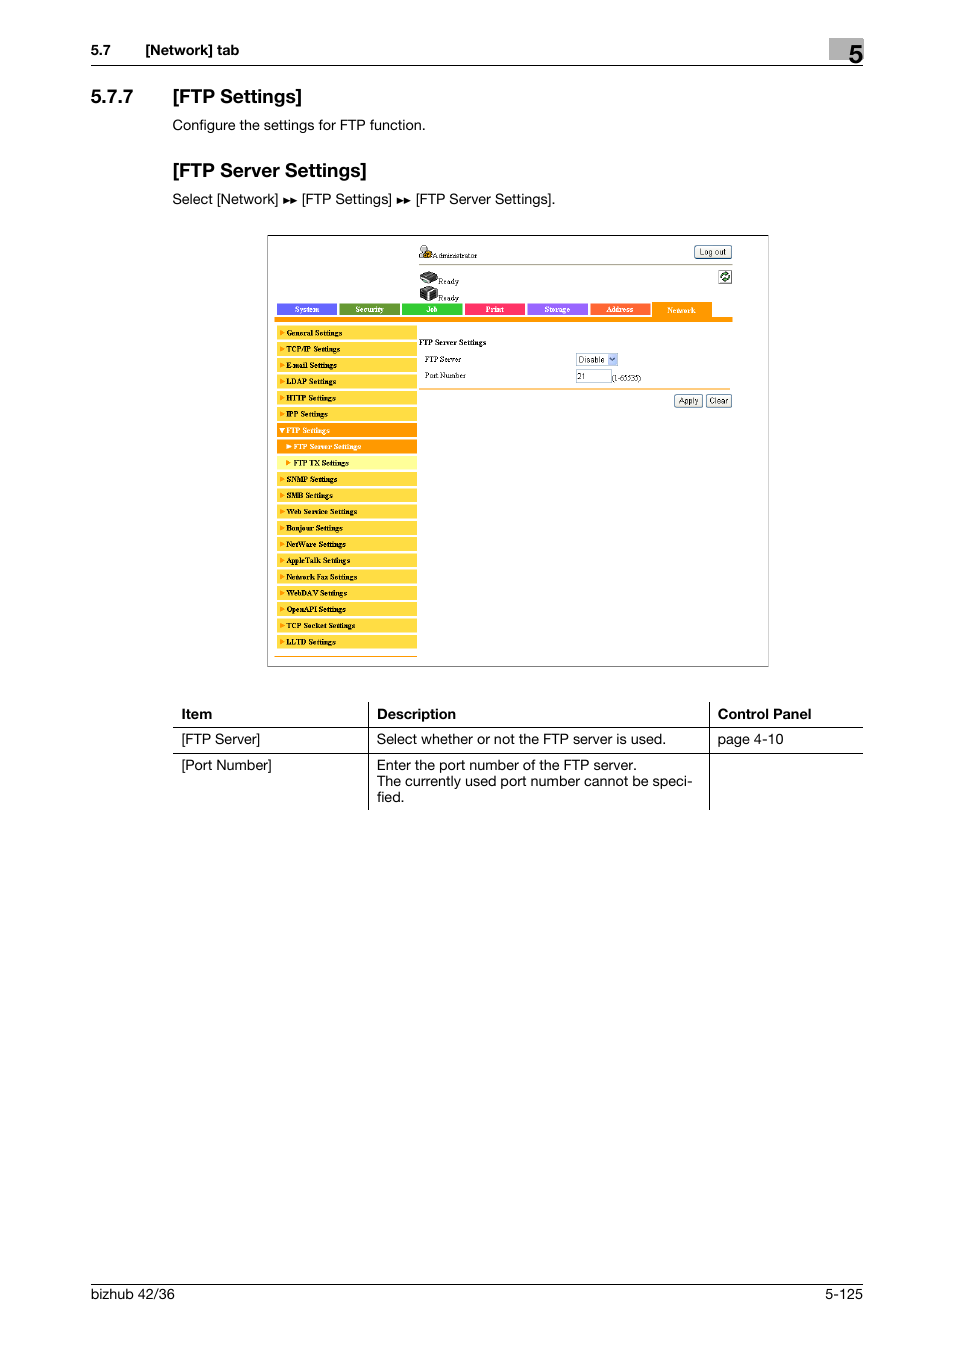Expand HTTP Settings in the sidebar

pyautogui.click(x=347, y=398)
